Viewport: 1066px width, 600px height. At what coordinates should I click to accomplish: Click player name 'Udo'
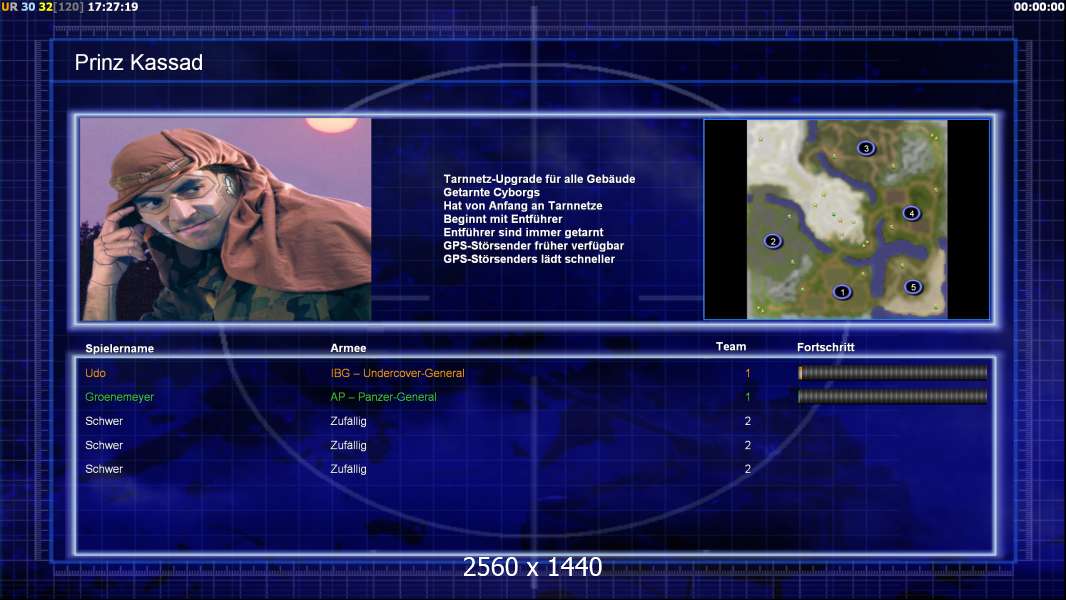pyautogui.click(x=95, y=373)
